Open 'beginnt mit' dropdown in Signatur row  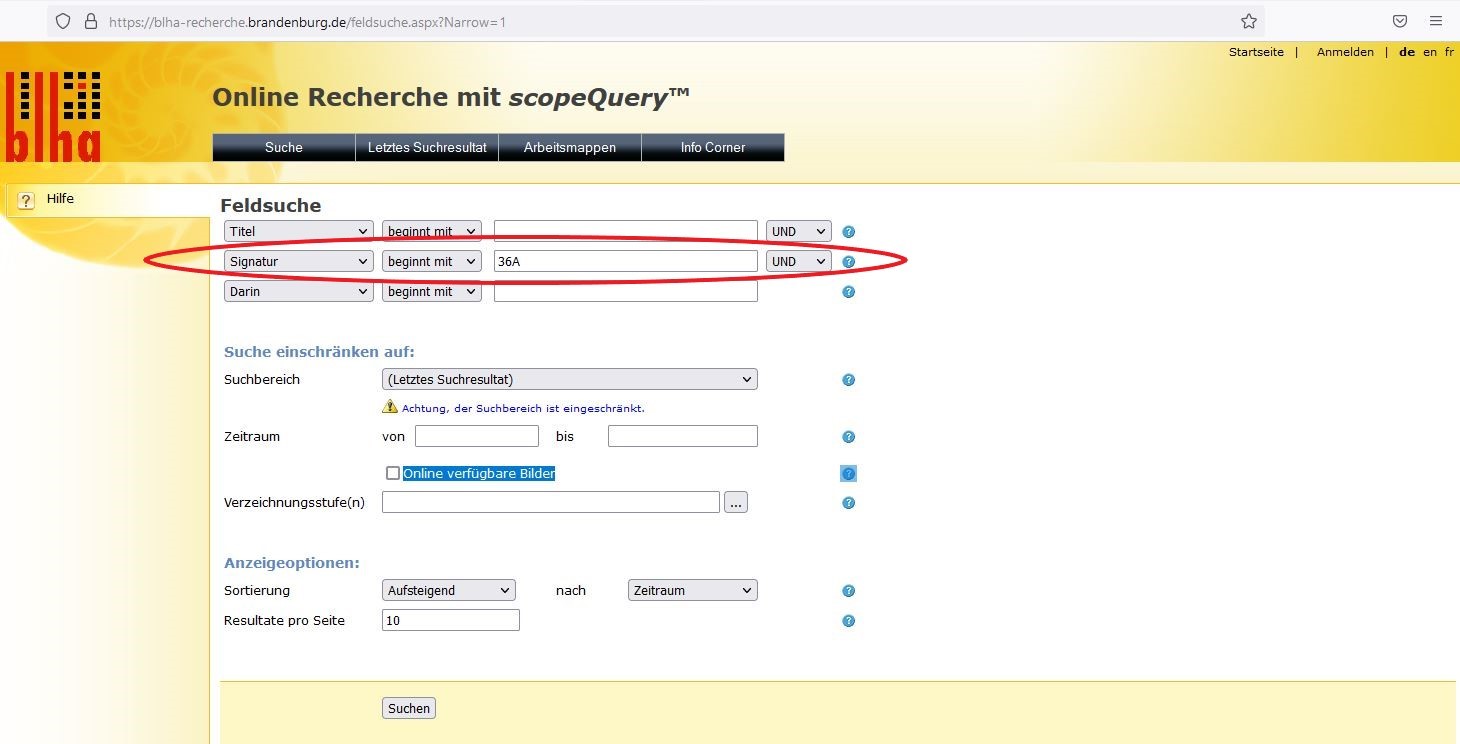432,261
